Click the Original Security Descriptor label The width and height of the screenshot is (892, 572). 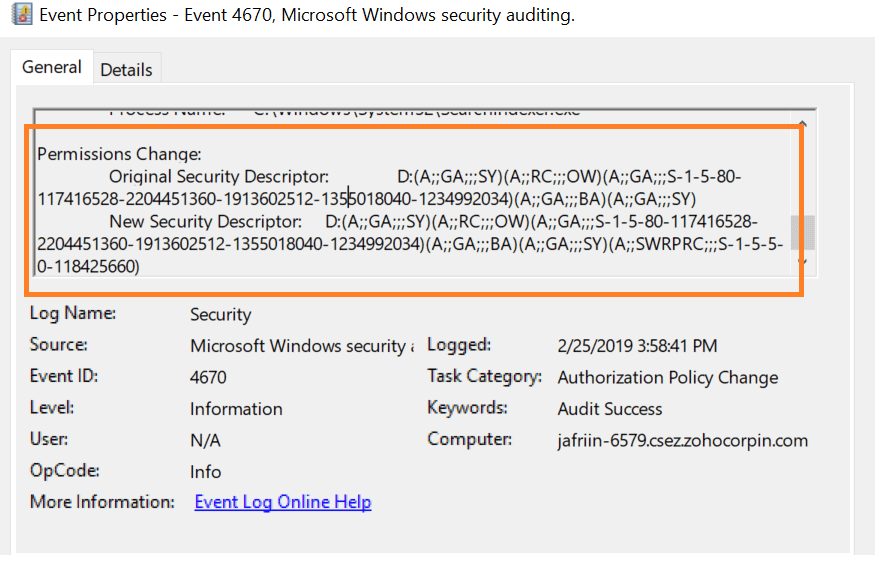click(219, 177)
